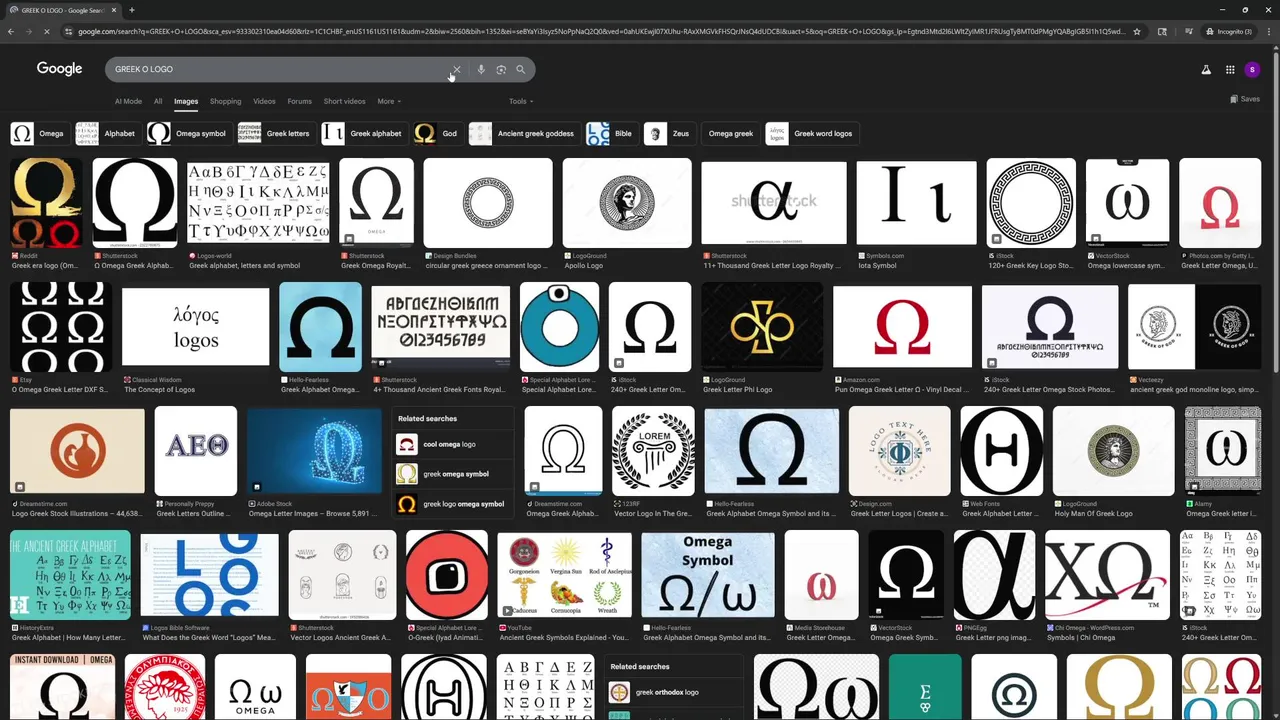1280x720 pixels.
Task: Open Google apps grid
Action: pyautogui.click(x=1230, y=70)
